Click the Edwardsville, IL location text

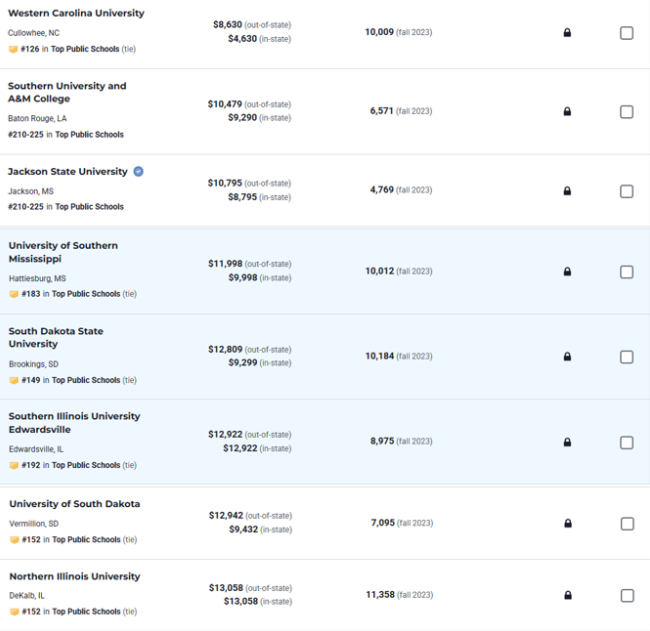(36, 449)
